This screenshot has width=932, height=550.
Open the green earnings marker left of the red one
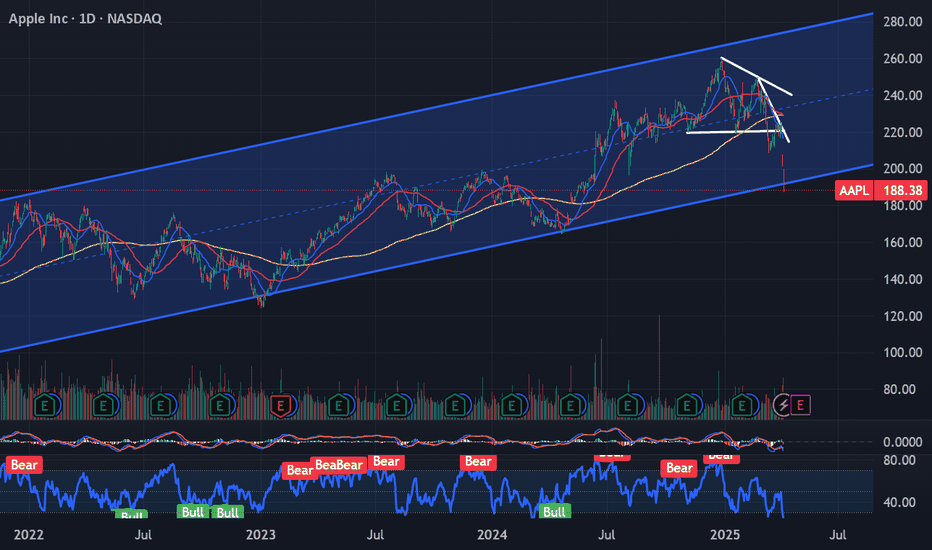coord(220,406)
